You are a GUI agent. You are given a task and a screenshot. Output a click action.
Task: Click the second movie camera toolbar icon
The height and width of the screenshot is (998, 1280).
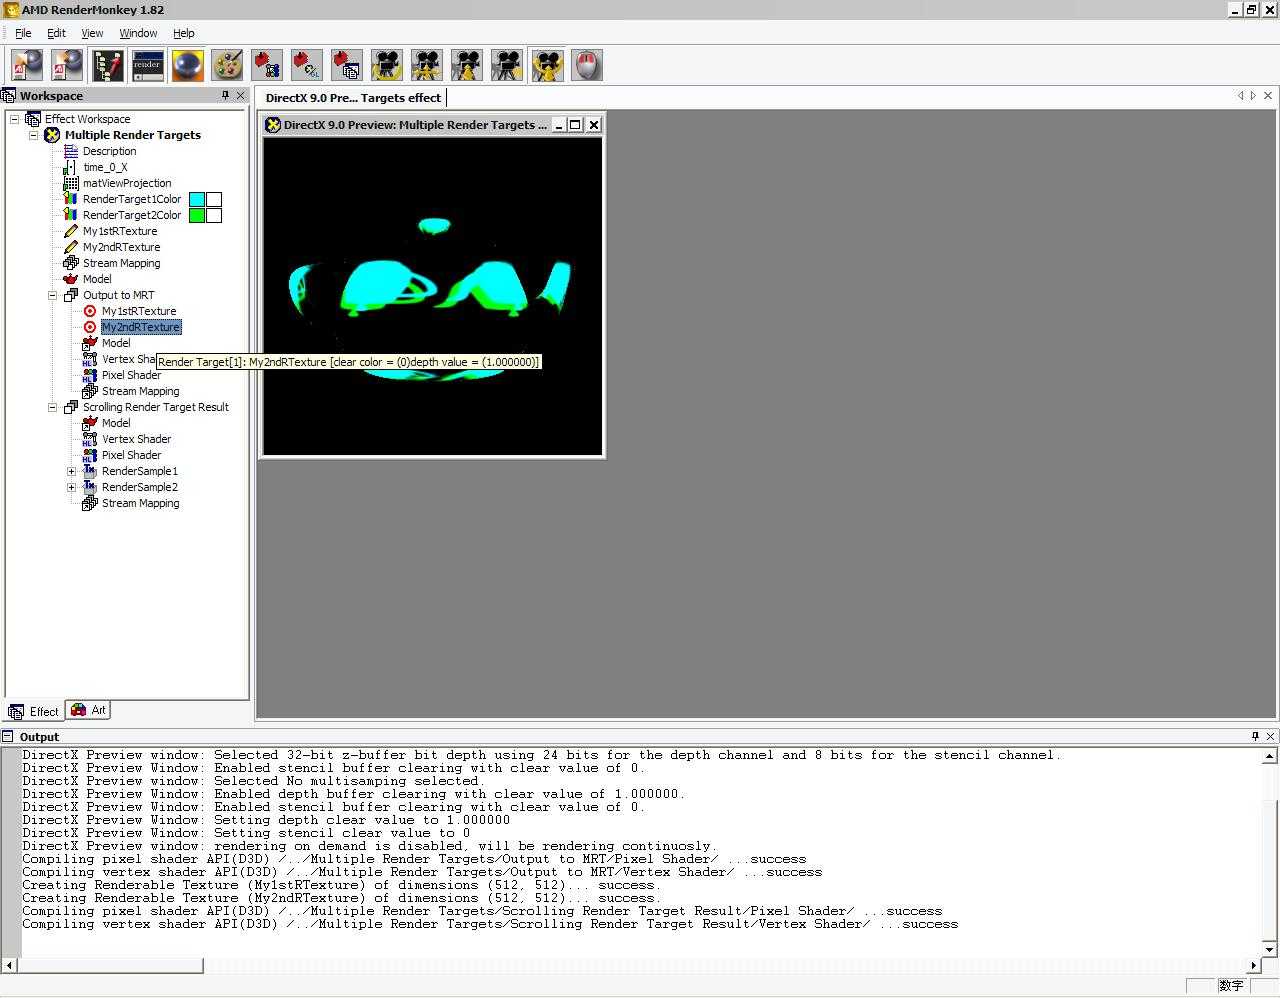pos(427,66)
